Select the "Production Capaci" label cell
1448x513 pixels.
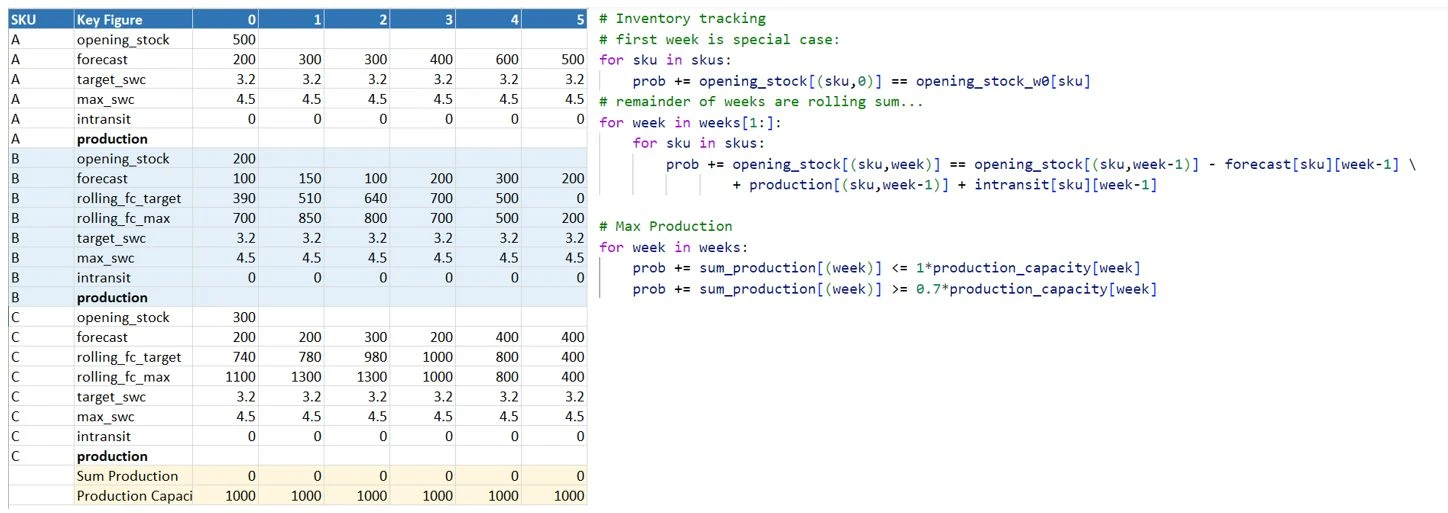pyautogui.click(x=133, y=496)
